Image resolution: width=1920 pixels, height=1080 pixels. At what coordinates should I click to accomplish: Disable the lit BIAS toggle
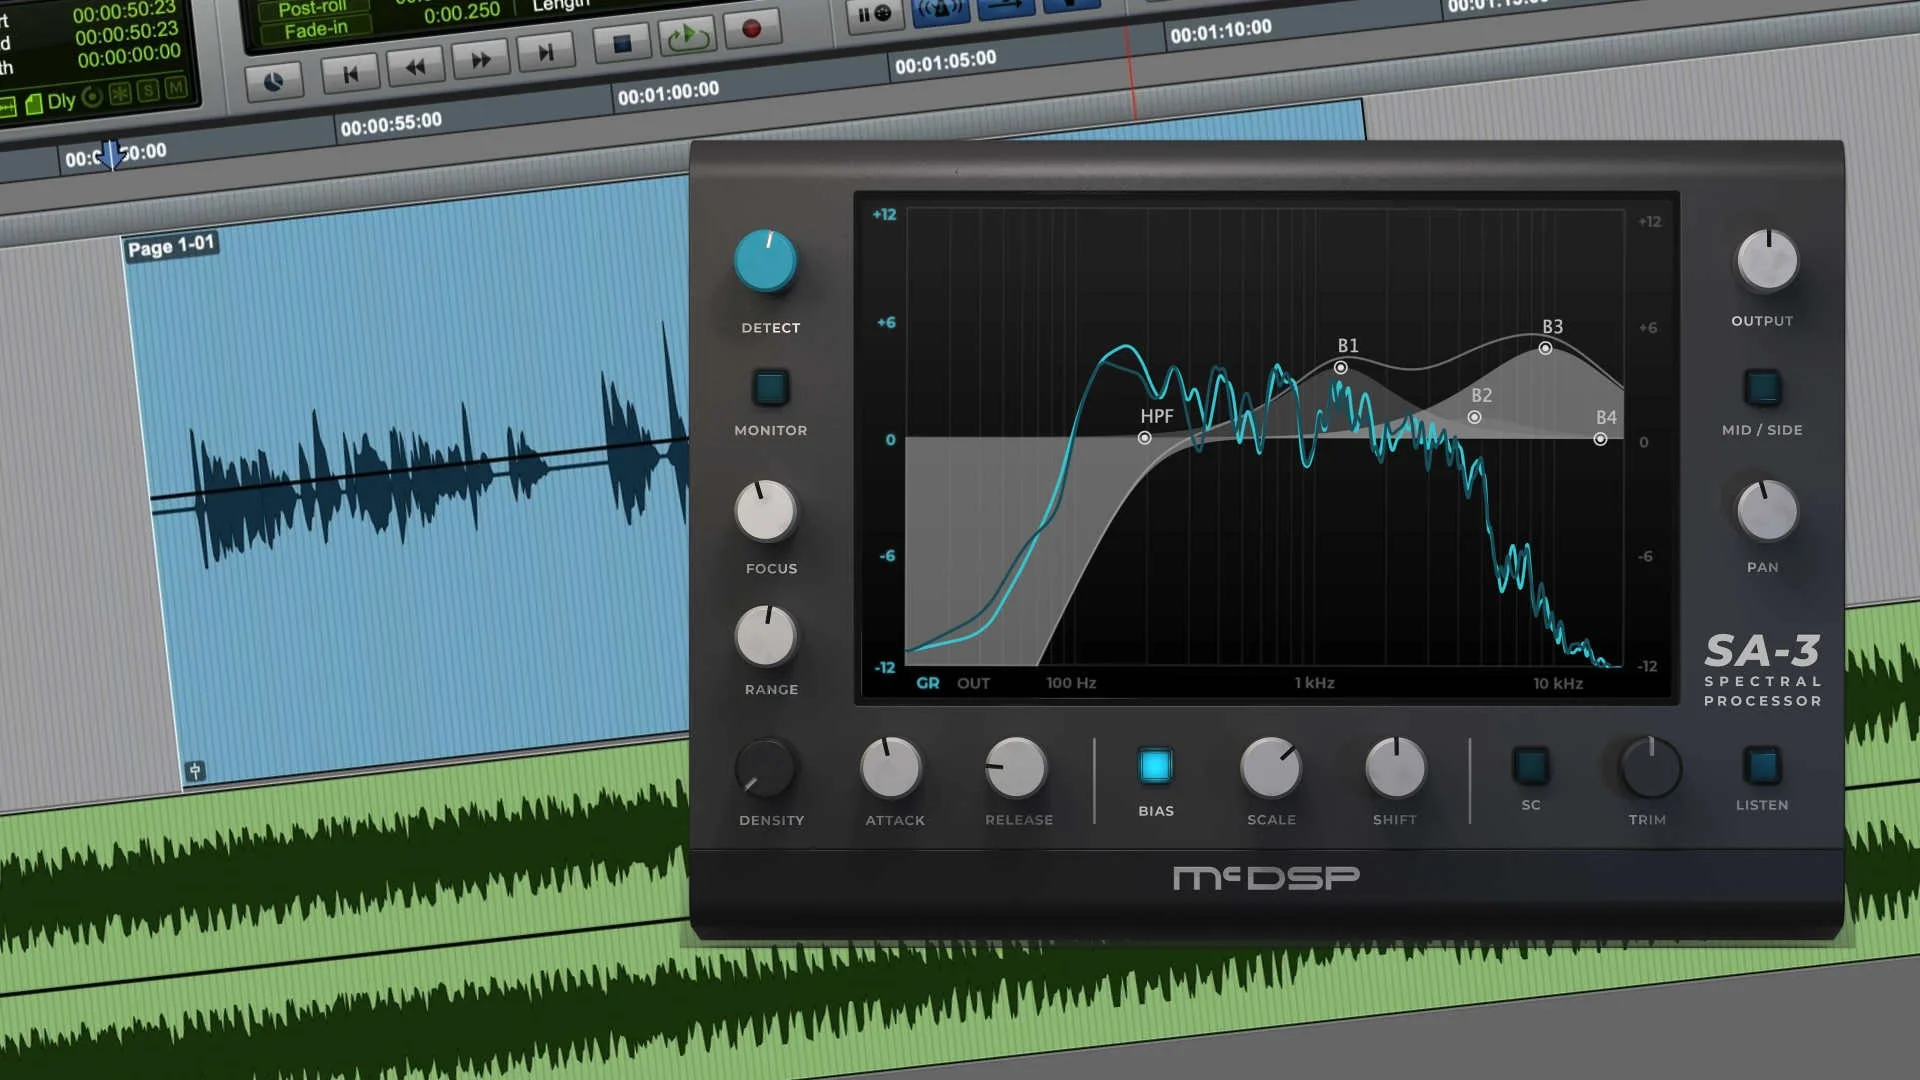1155,766
